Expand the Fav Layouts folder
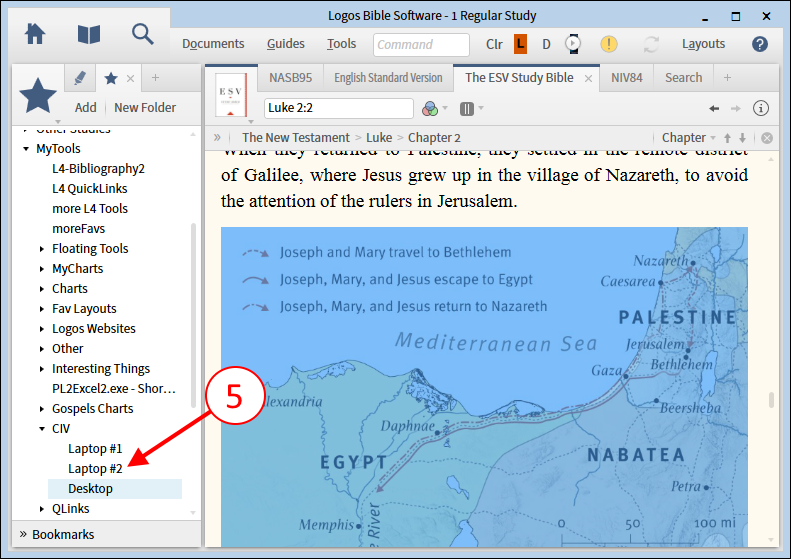Screen dimensions: 791x559 [x=42, y=309]
